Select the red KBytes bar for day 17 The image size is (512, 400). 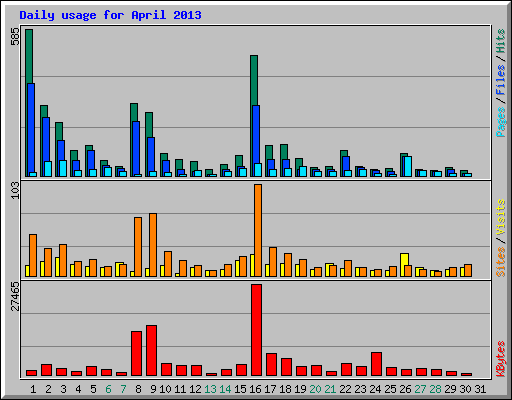[271, 365]
